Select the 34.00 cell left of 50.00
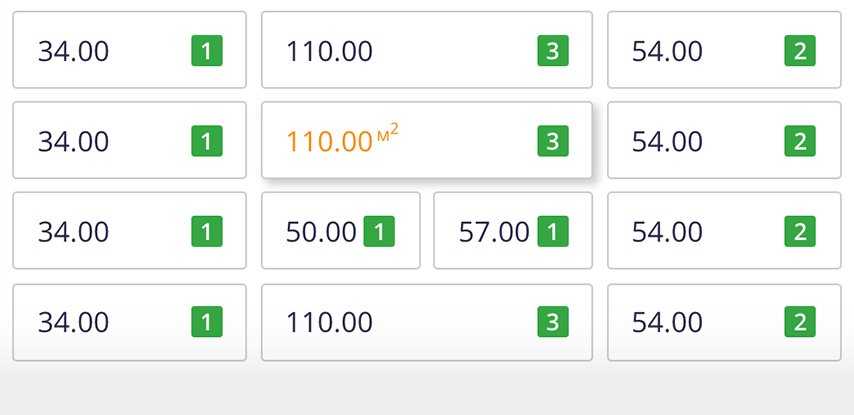854x415 pixels. click(x=129, y=230)
